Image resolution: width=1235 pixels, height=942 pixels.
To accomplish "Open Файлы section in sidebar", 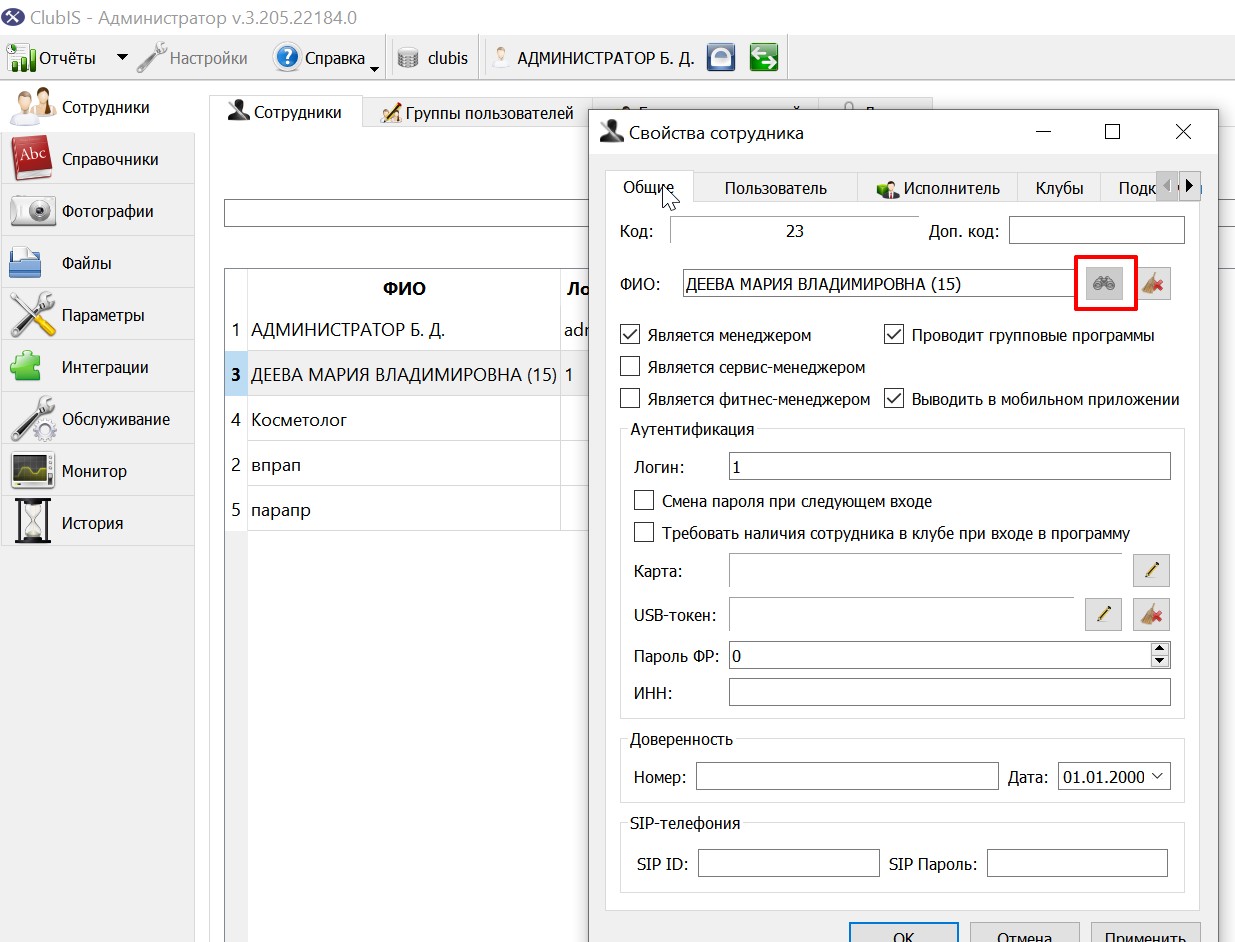I will click(x=98, y=263).
